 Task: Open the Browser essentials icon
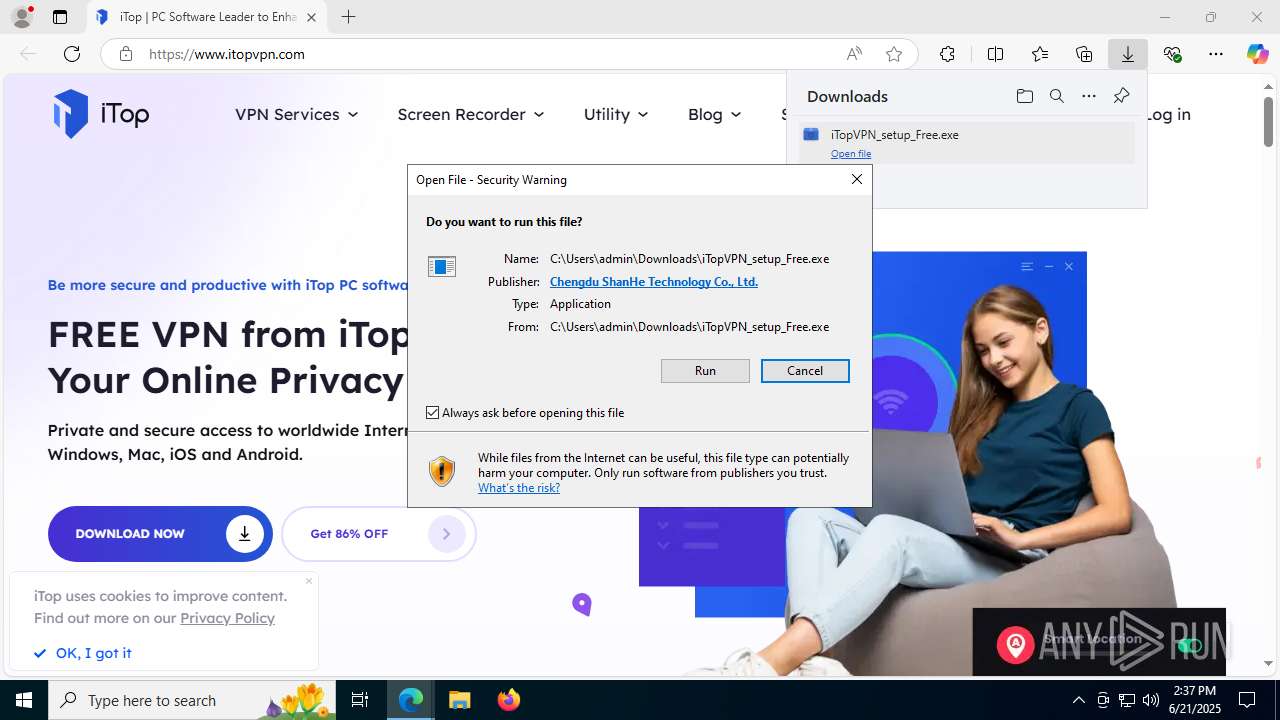pos(1172,54)
